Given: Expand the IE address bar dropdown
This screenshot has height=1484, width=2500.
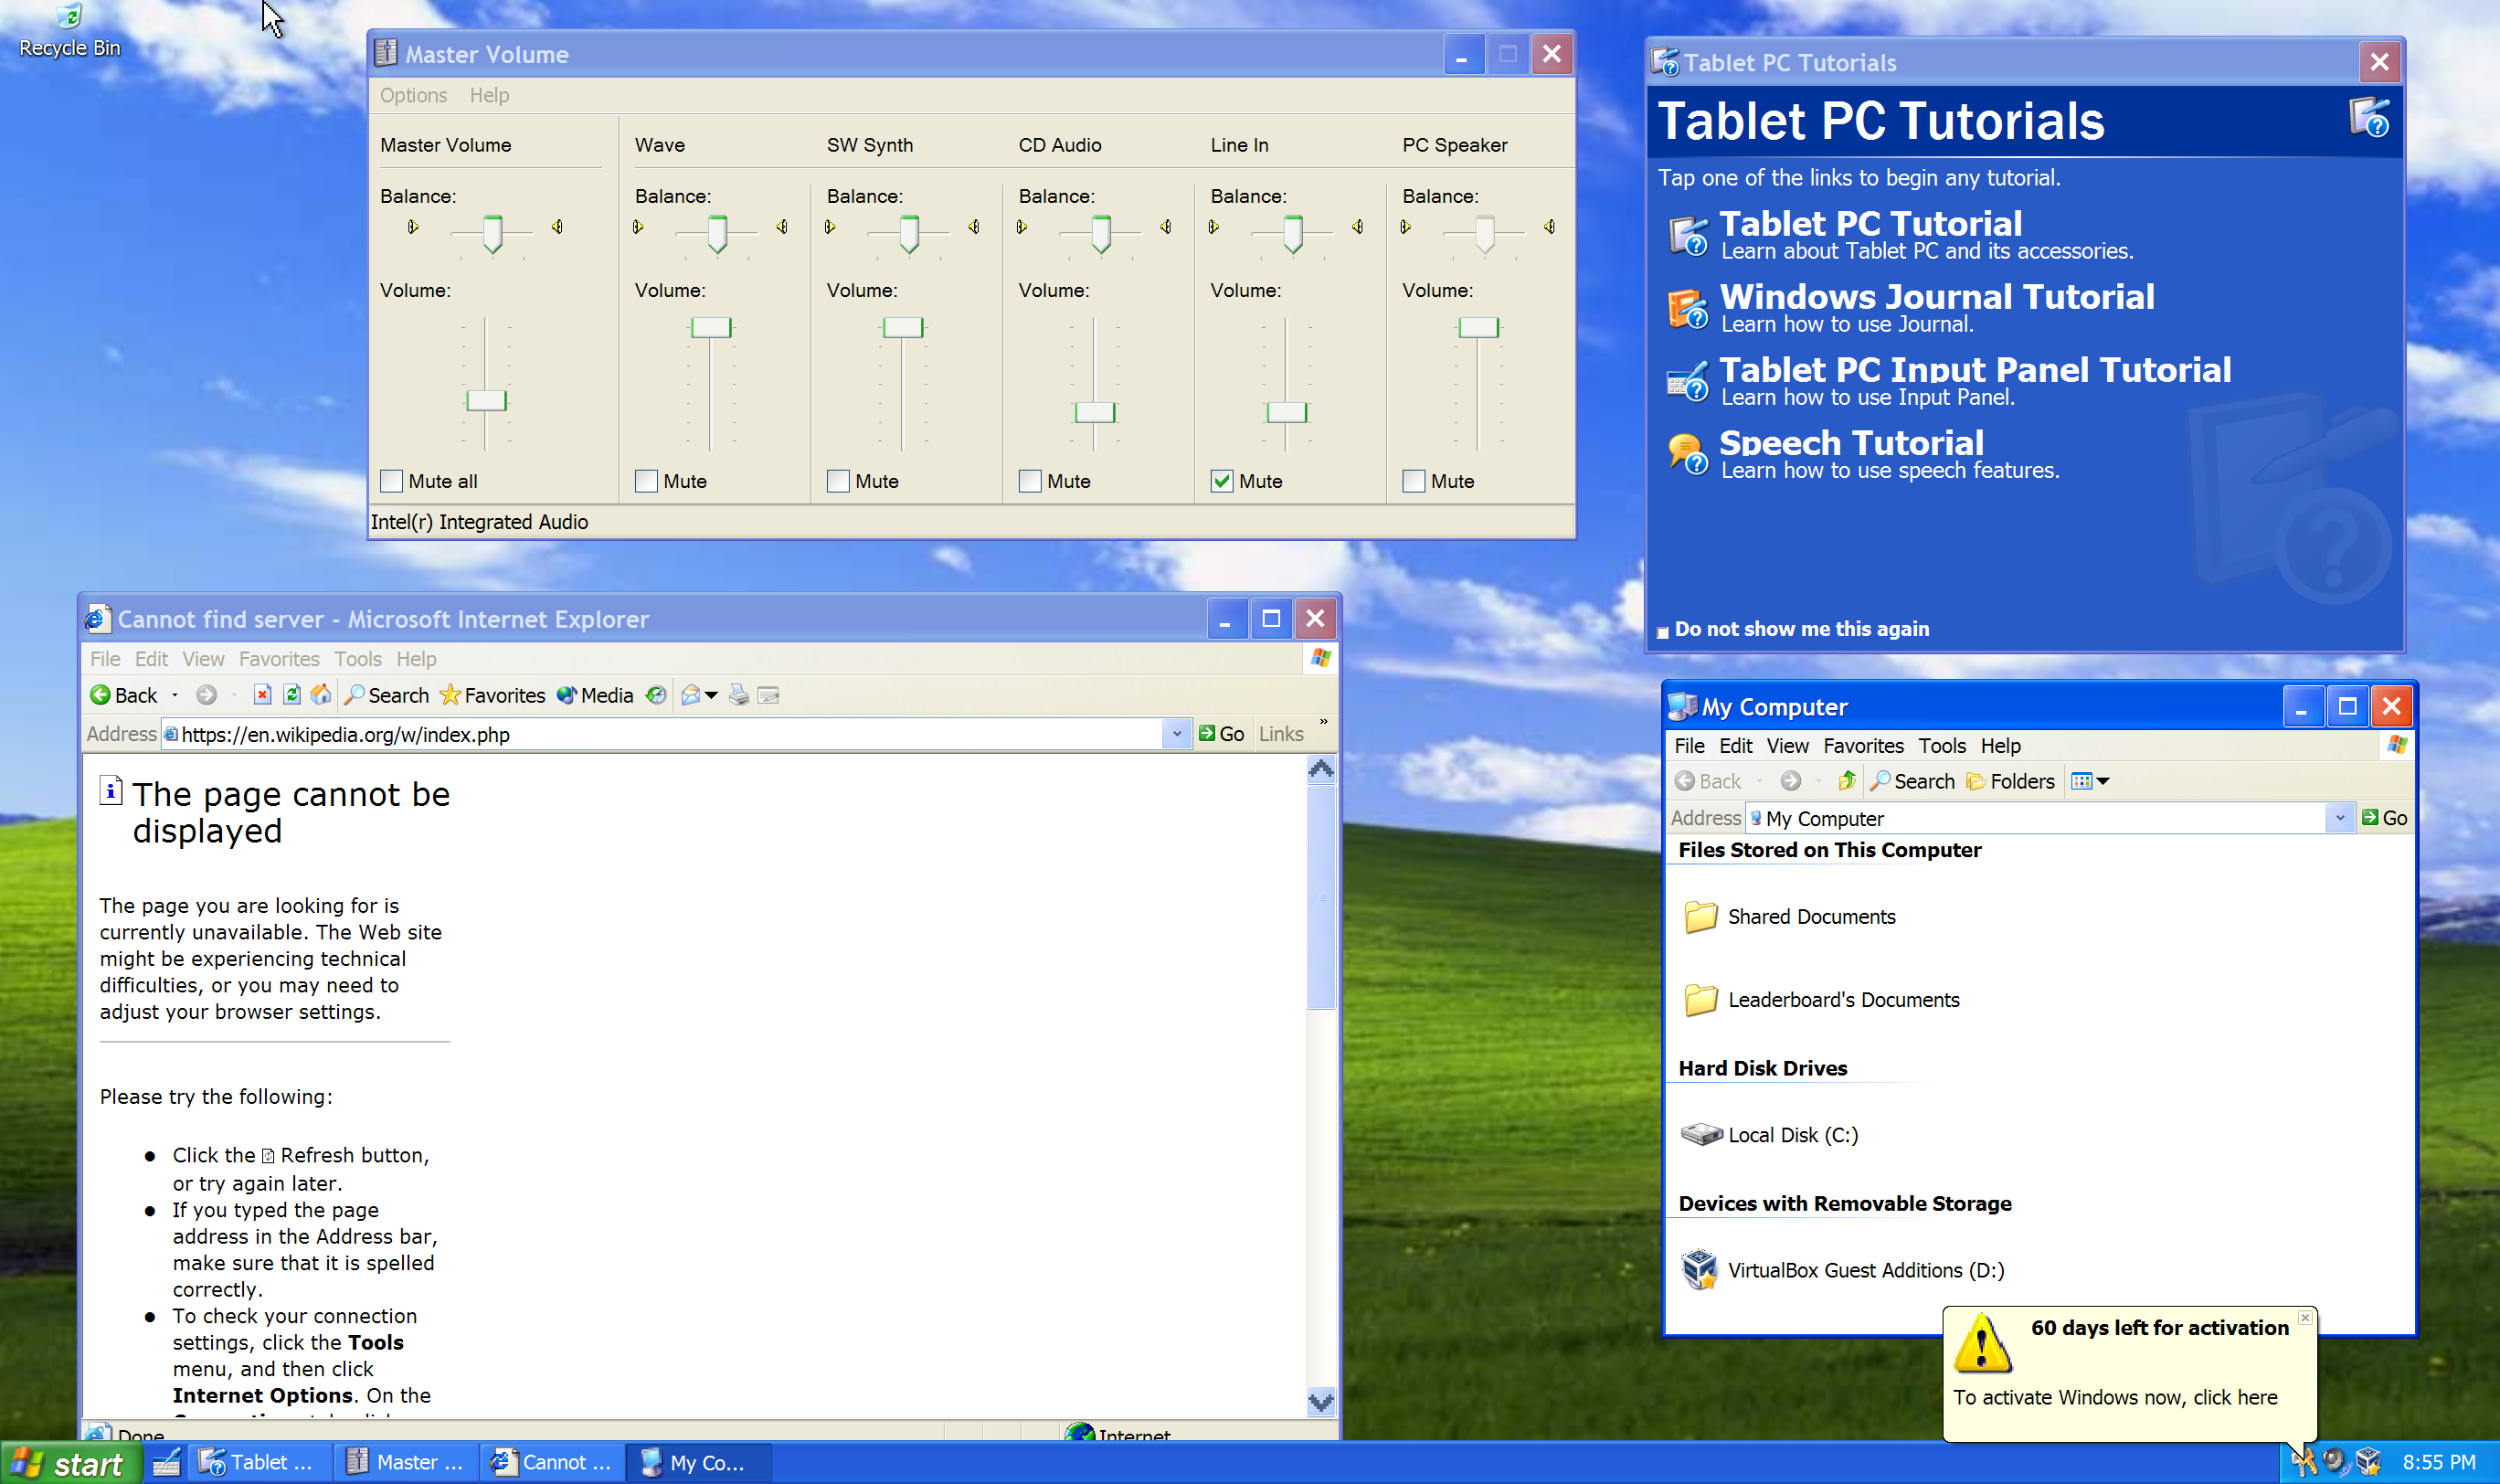Looking at the screenshot, I should [1176, 734].
